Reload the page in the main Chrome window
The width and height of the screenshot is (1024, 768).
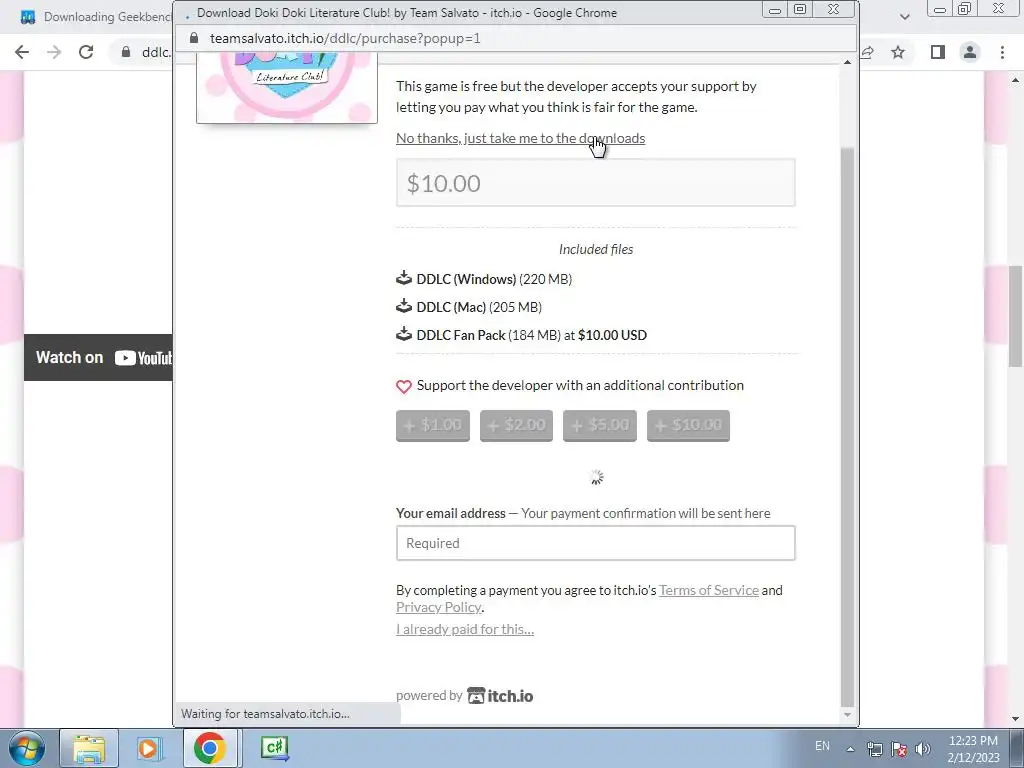[86, 52]
